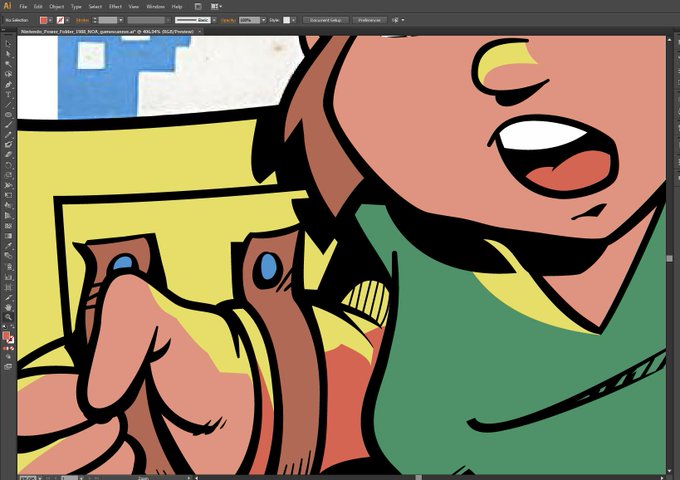Click the stroke swatch in control bar

click(60, 20)
